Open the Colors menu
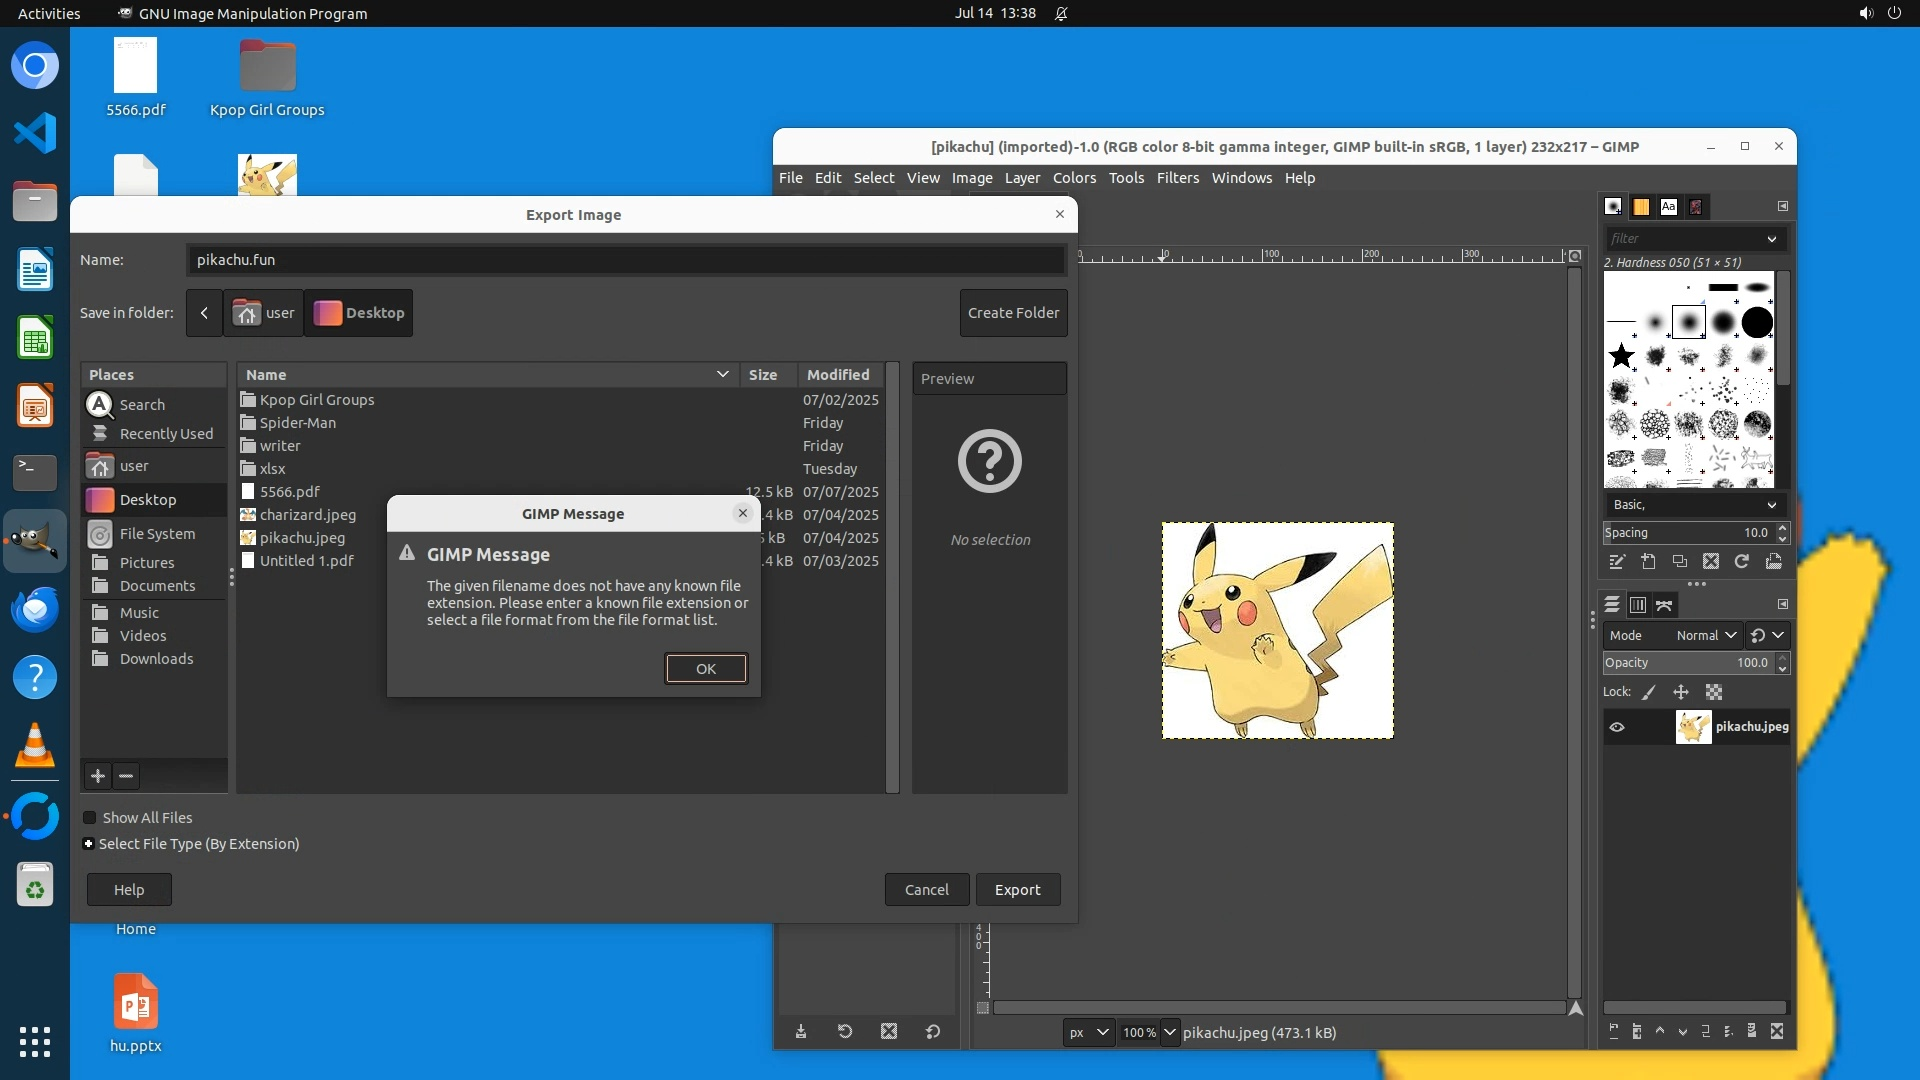The height and width of the screenshot is (1080, 1920). (1074, 178)
